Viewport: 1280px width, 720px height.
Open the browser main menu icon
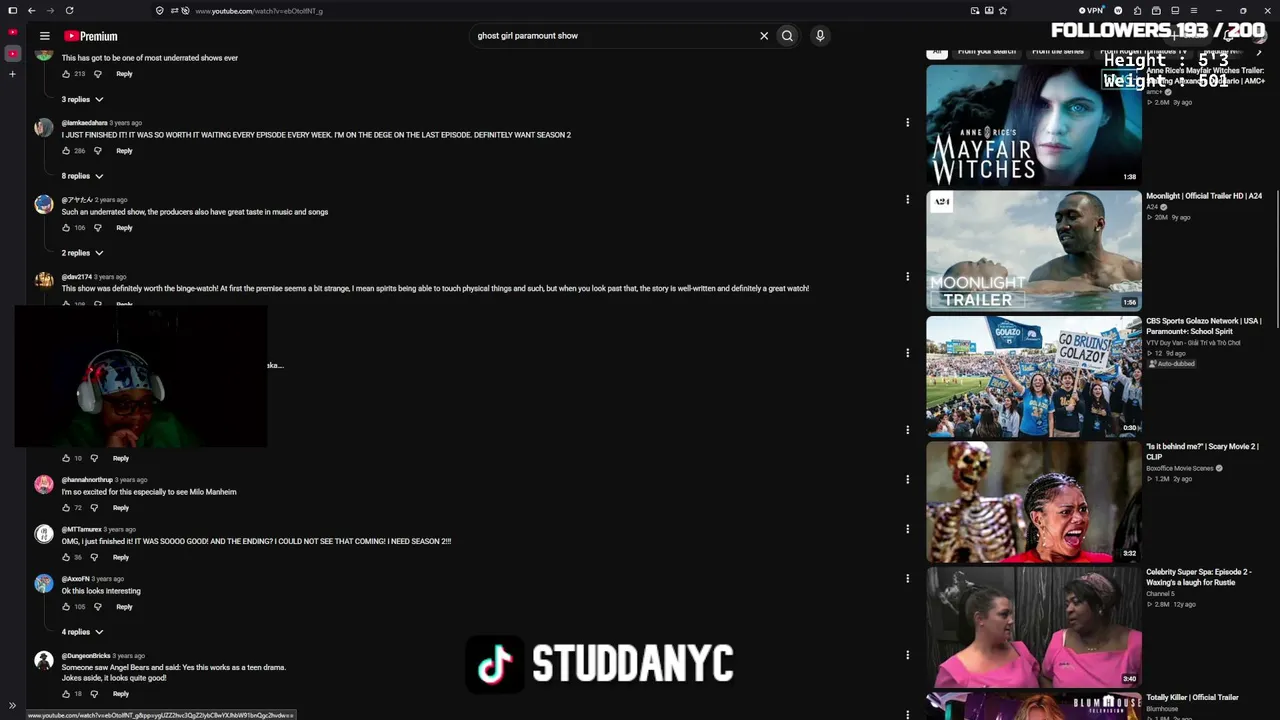tap(1194, 11)
